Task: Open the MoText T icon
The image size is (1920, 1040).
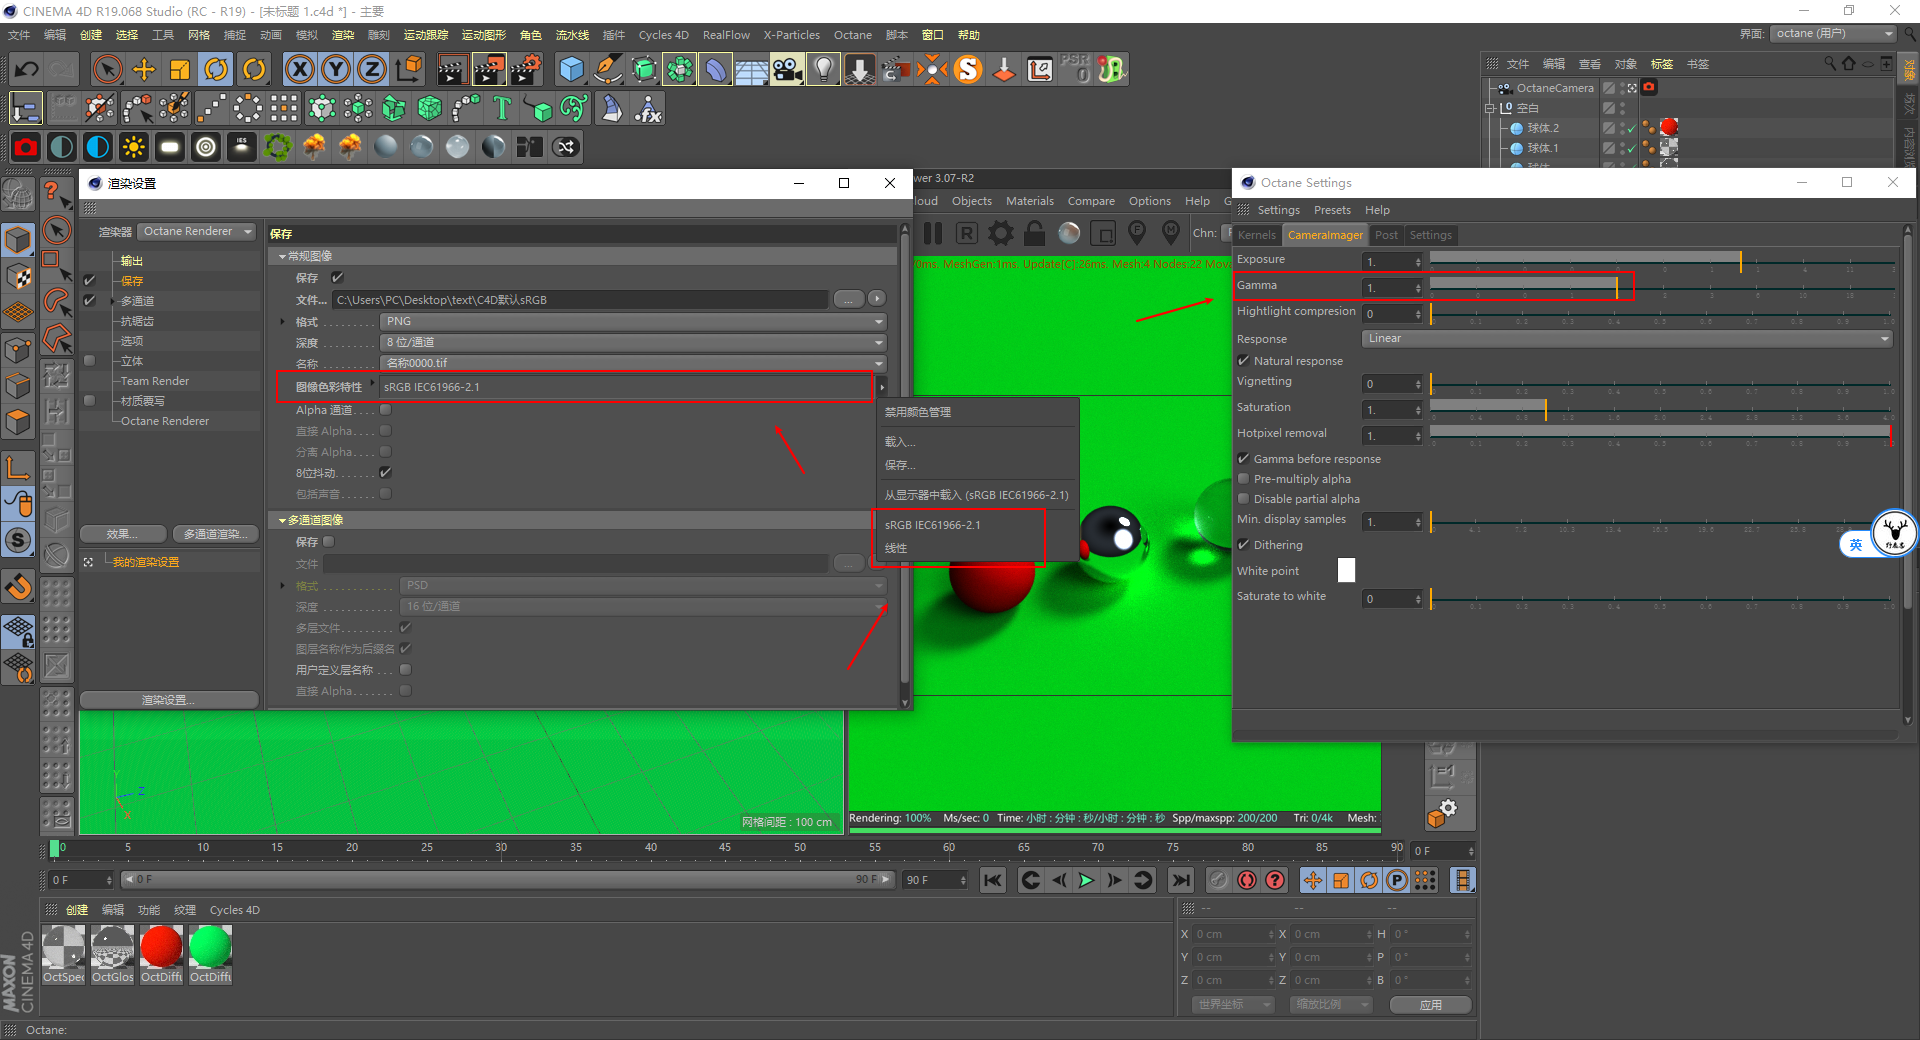Action: (x=502, y=108)
